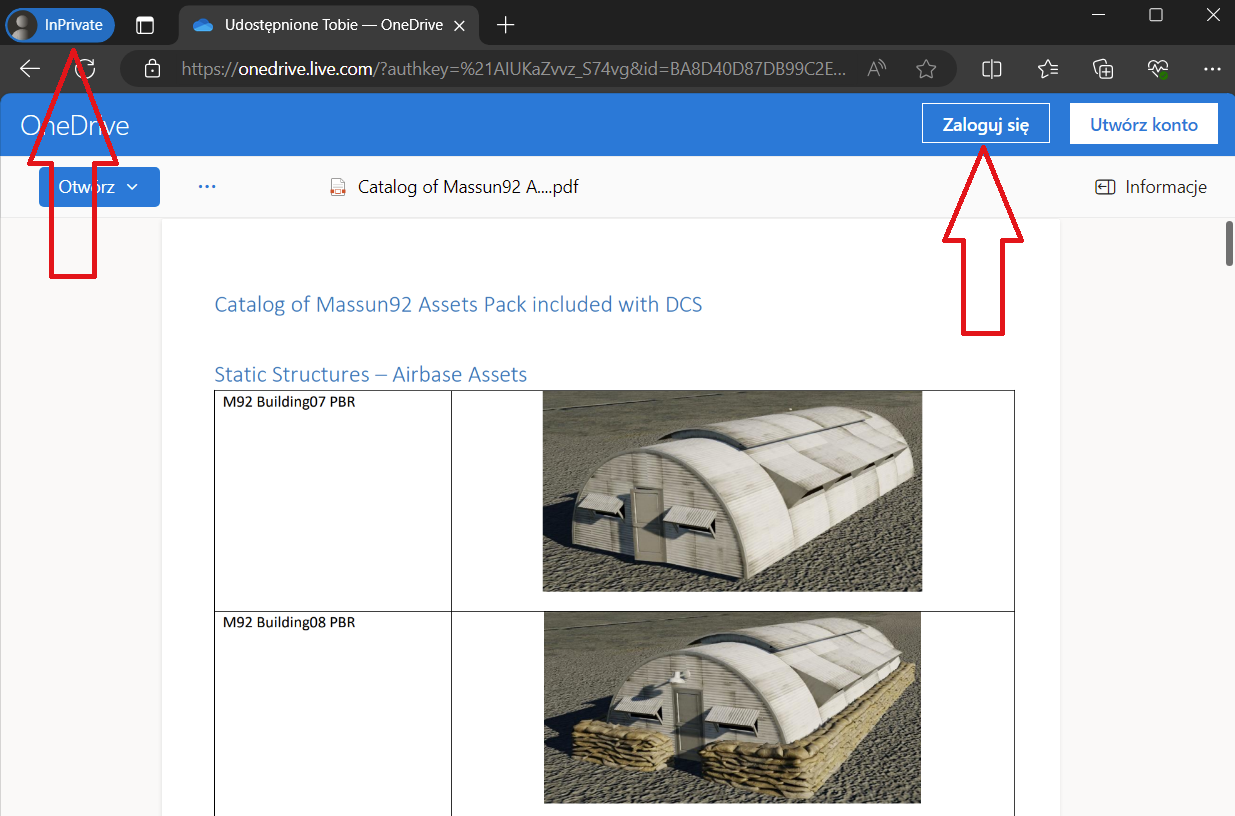
Task: Click the Catalog of Massun92 A....pdf file name
Action: click(x=468, y=187)
